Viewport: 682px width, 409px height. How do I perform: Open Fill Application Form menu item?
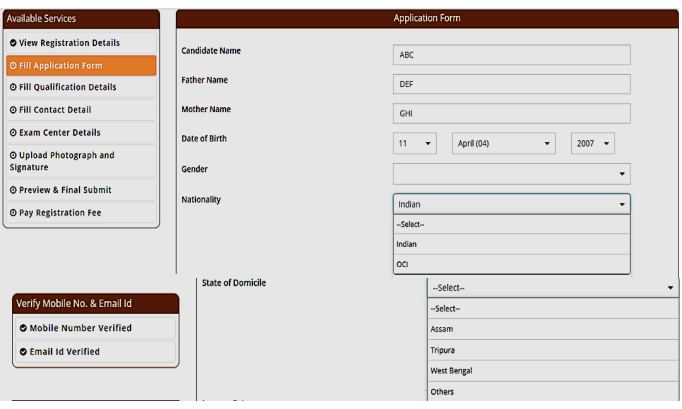(81, 66)
